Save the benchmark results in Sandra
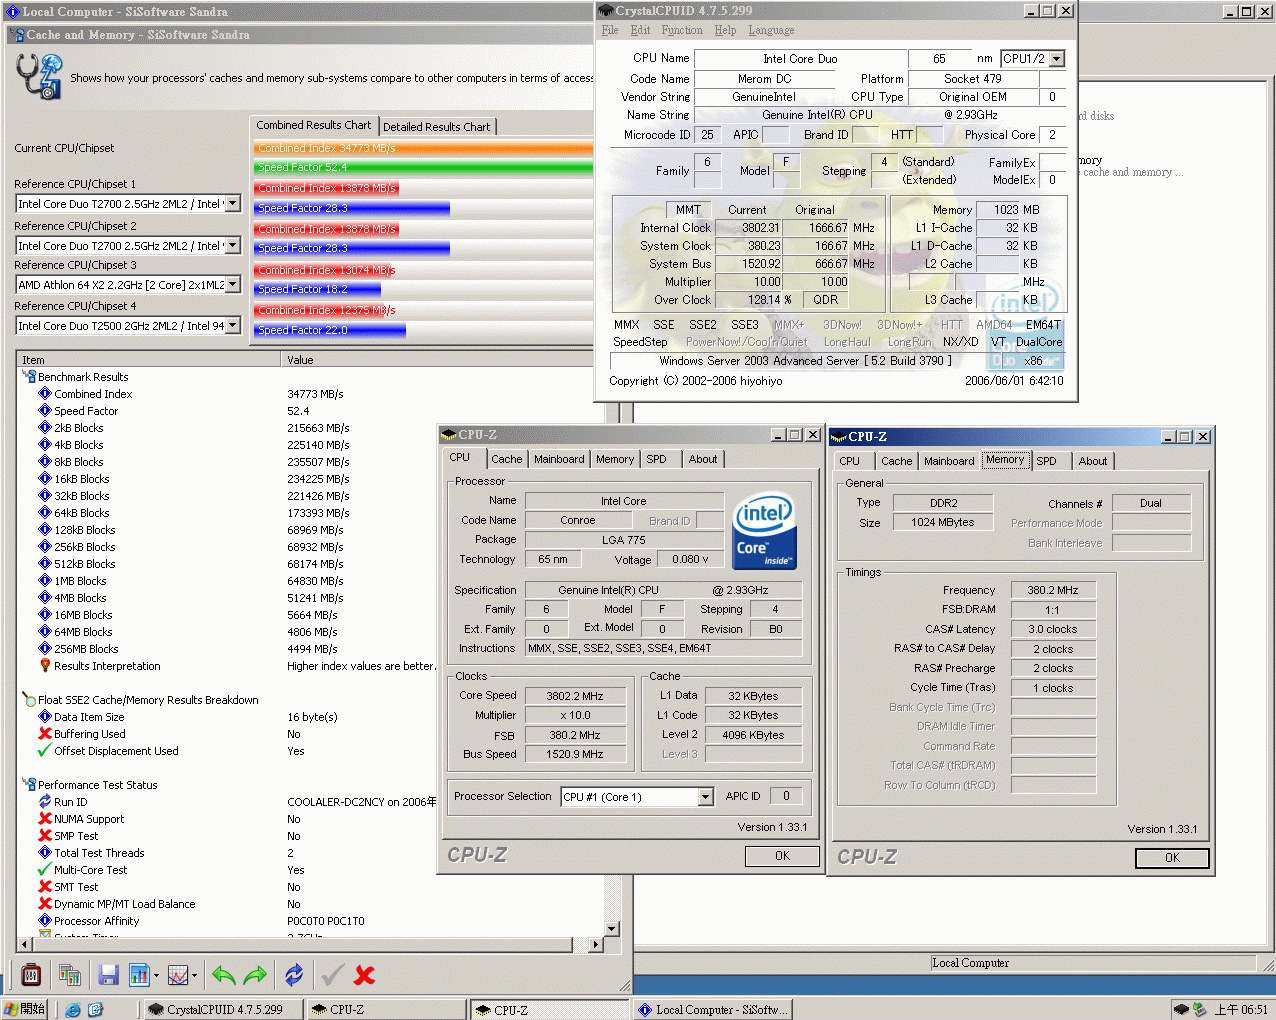This screenshot has width=1276, height=1020. [108, 975]
